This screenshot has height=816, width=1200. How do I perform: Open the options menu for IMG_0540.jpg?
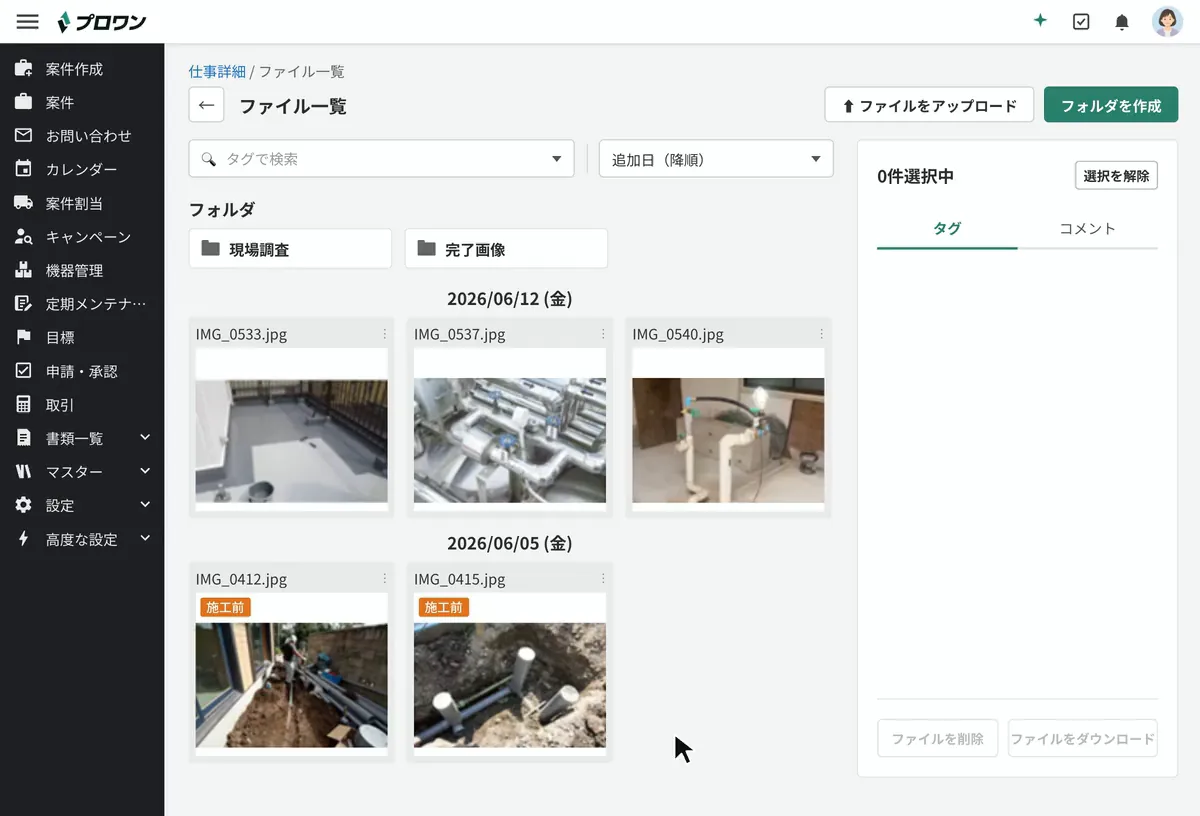822,334
